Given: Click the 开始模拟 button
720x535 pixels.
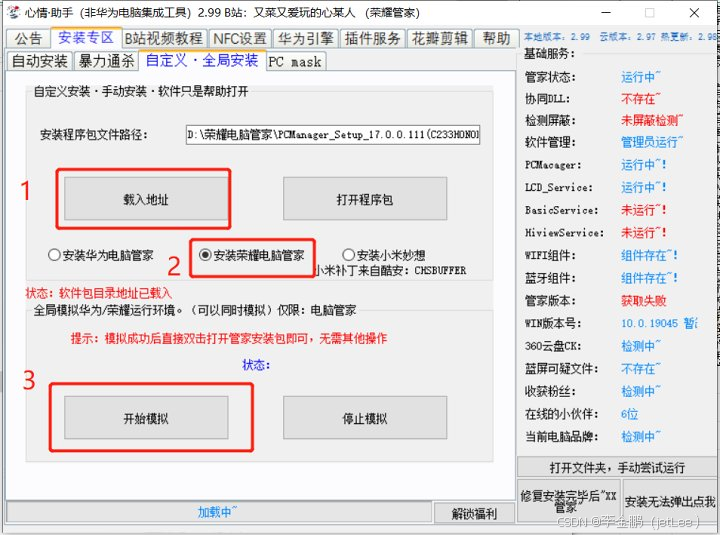Looking at the screenshot, I should coord(146,418).
